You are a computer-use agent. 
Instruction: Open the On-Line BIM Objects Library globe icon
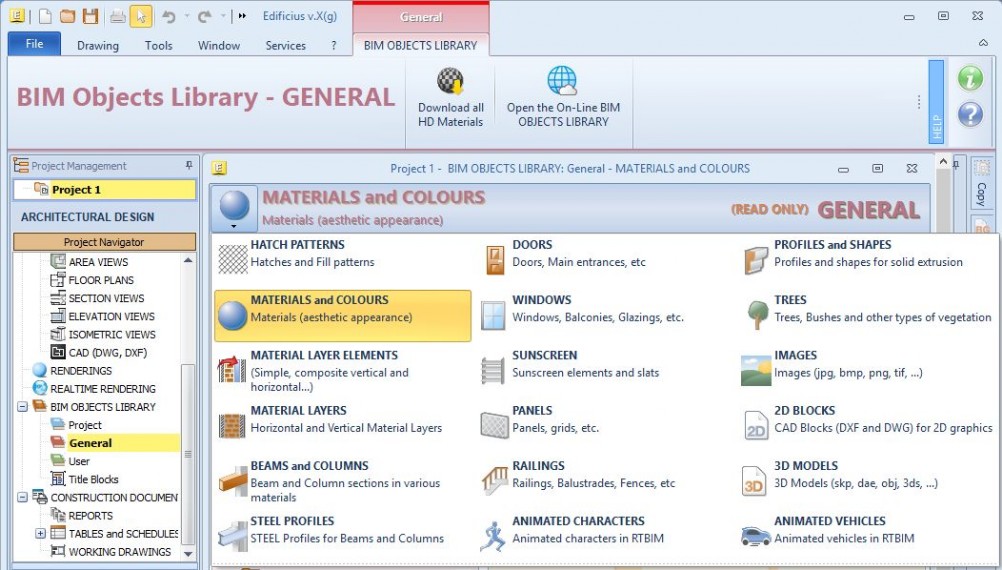coord(562,81)
